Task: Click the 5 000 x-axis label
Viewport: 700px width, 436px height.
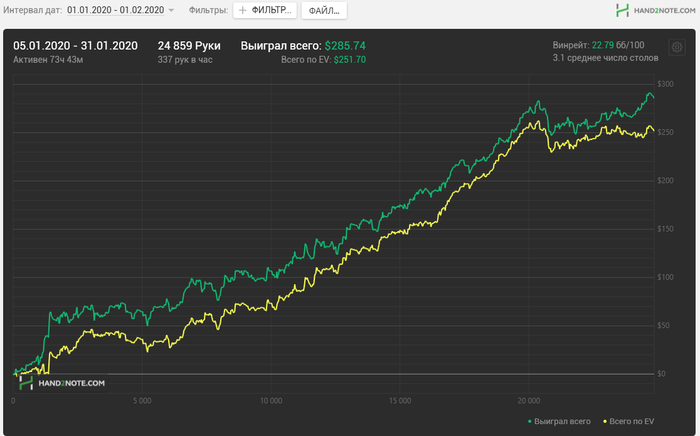Action: (142, 401)
